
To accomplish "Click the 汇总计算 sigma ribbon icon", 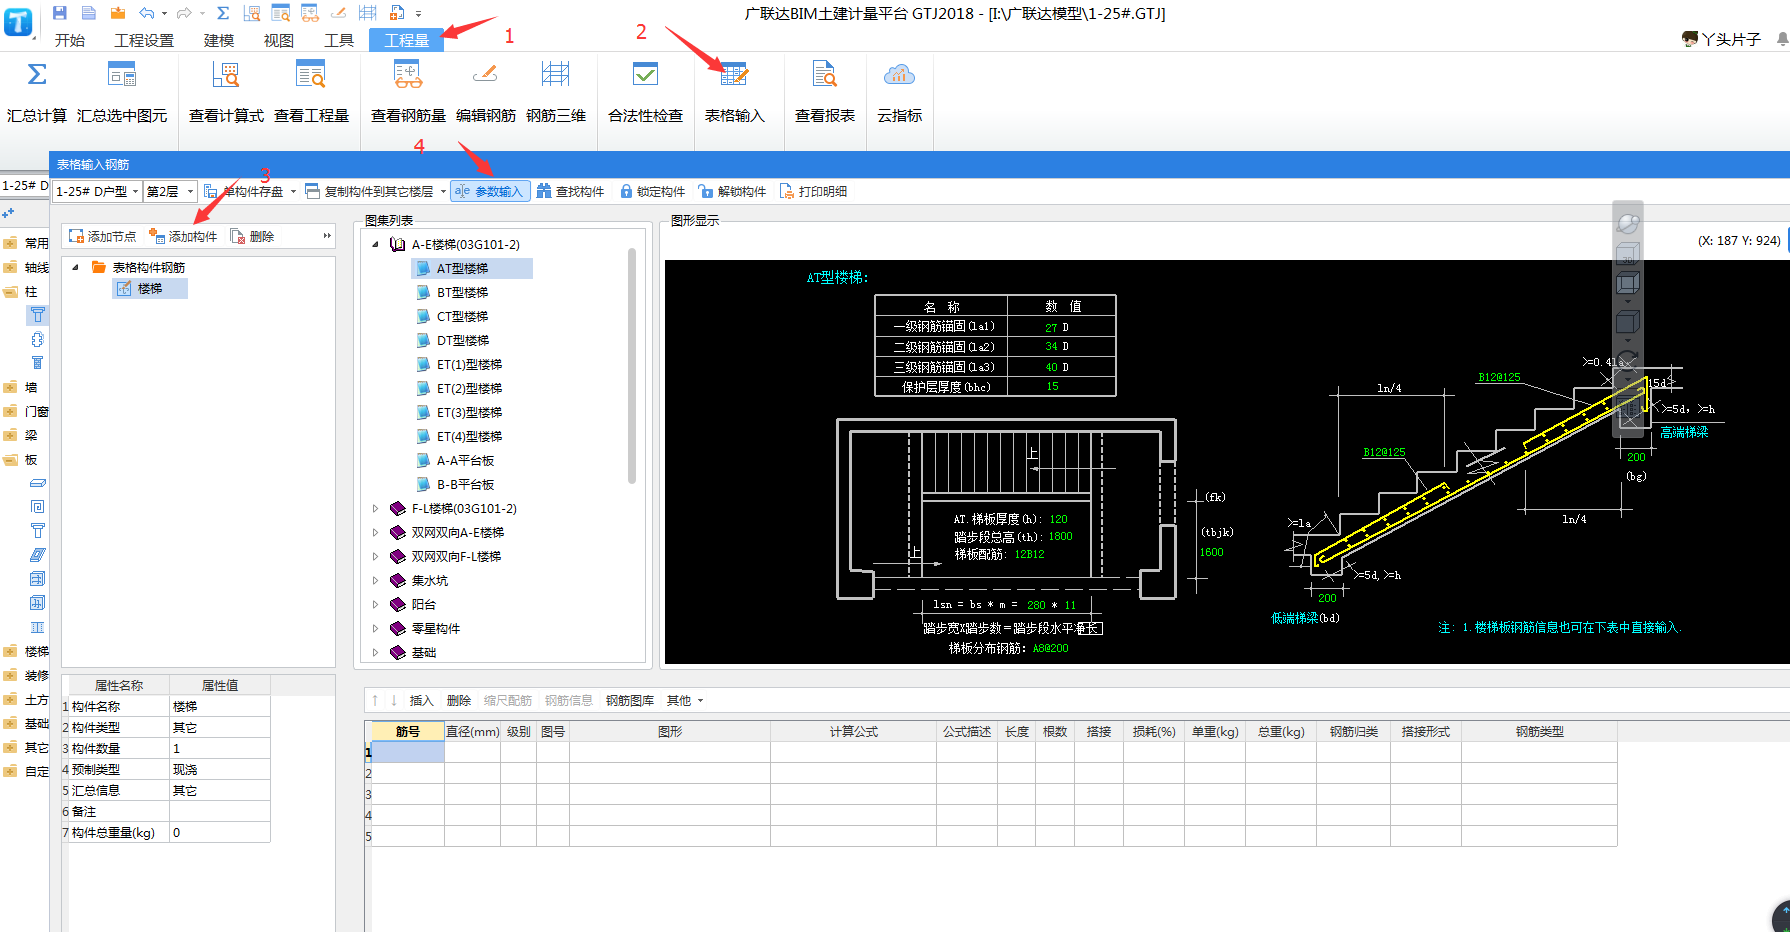I will click(37, 74).
